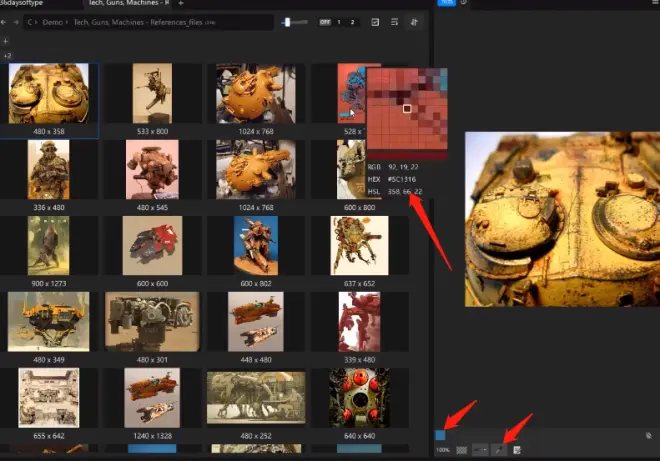Toggle the OFF switch in toolbar
Screen dimensions: 660x461
325,22
